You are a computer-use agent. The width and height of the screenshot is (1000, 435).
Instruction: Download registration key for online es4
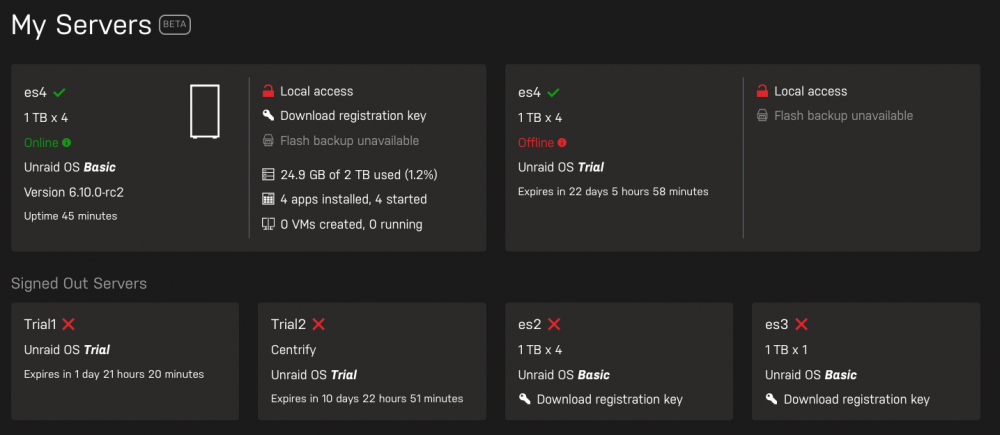tap(353, 116)
